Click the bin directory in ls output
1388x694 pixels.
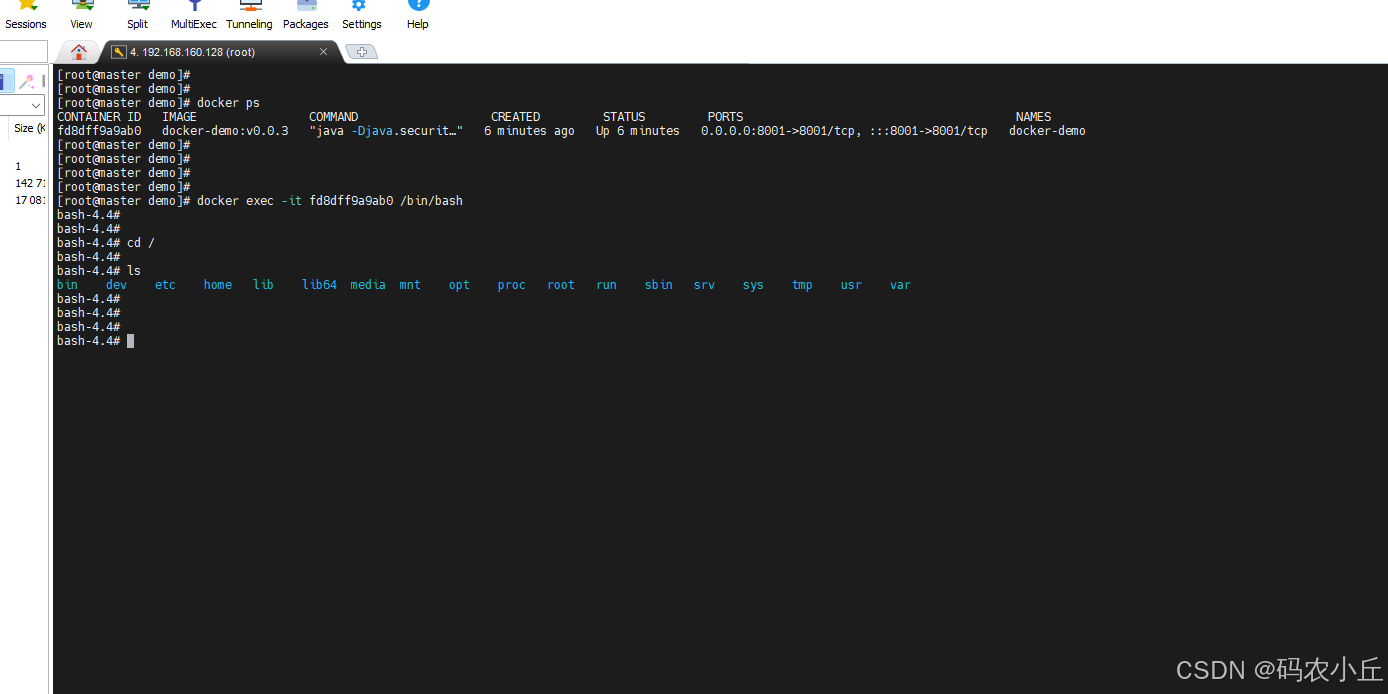pos(67,285)
